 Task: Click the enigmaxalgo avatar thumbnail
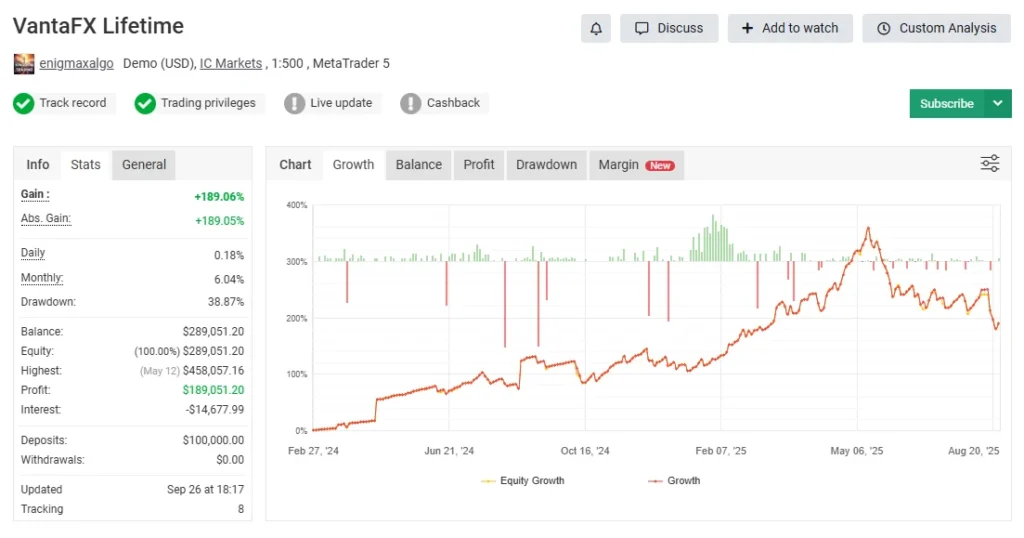click(x=24, y=64)
